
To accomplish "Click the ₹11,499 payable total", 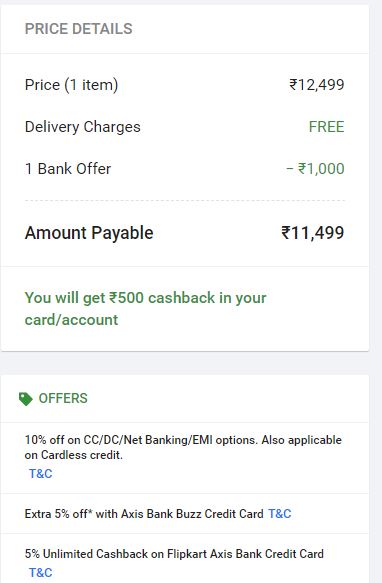I will click(313, 233).
